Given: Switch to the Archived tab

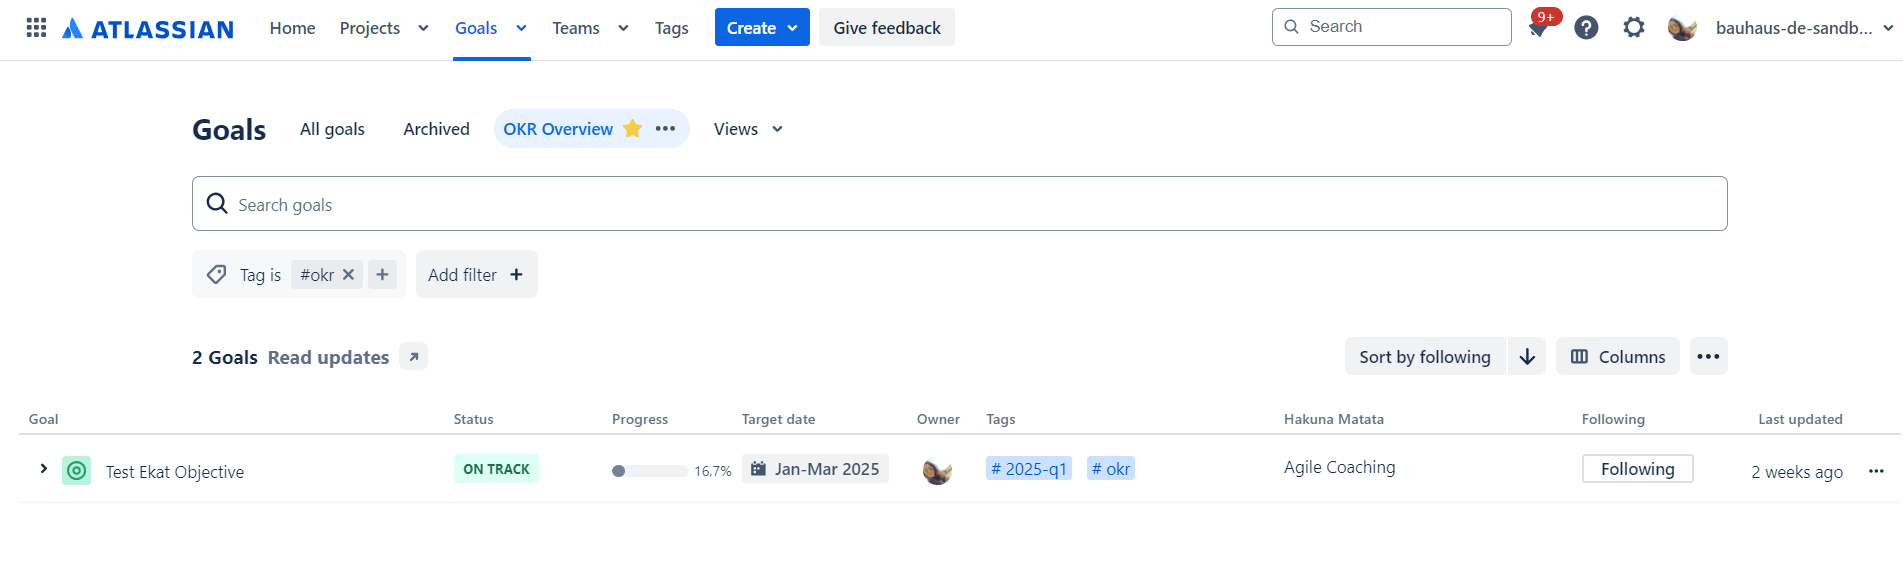Looking at the screenshot, I should (436, 128).
